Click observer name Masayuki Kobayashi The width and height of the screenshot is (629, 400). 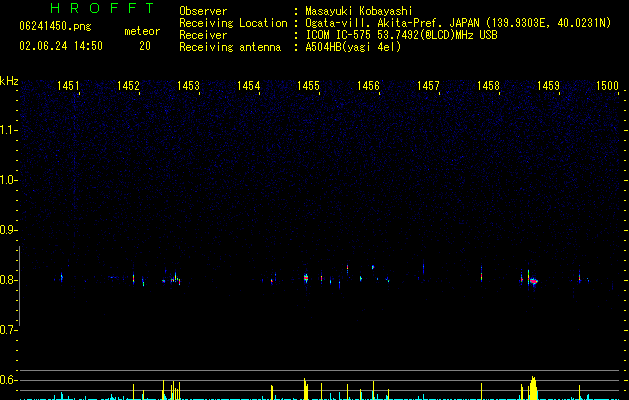coord(359,11)
